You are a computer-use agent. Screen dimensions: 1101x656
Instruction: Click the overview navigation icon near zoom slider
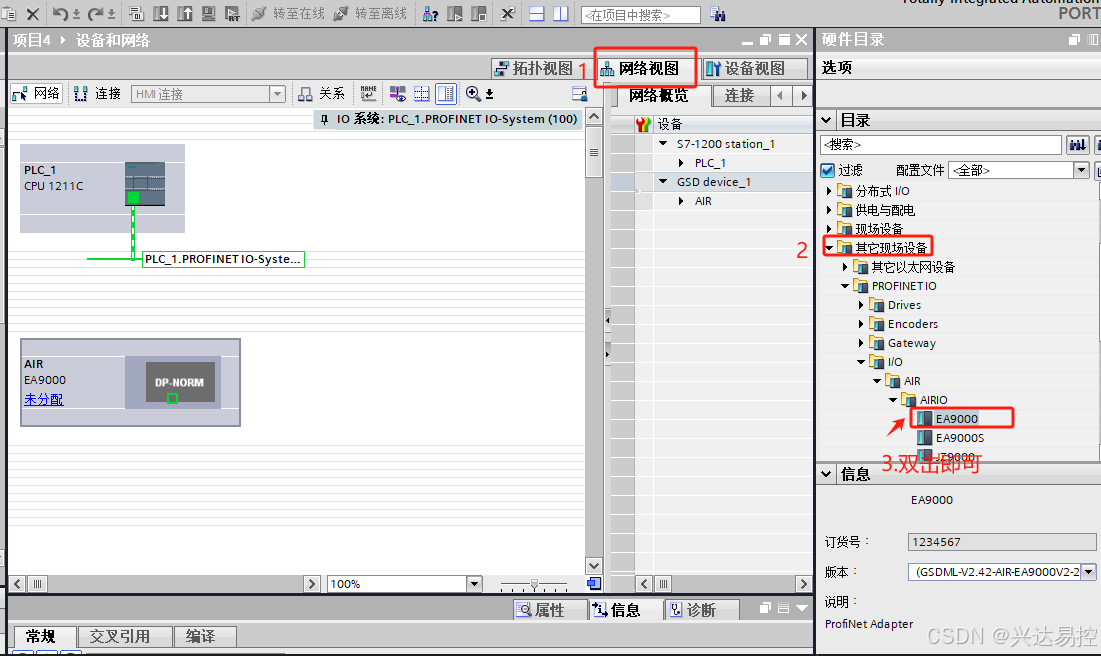[593, 584]
